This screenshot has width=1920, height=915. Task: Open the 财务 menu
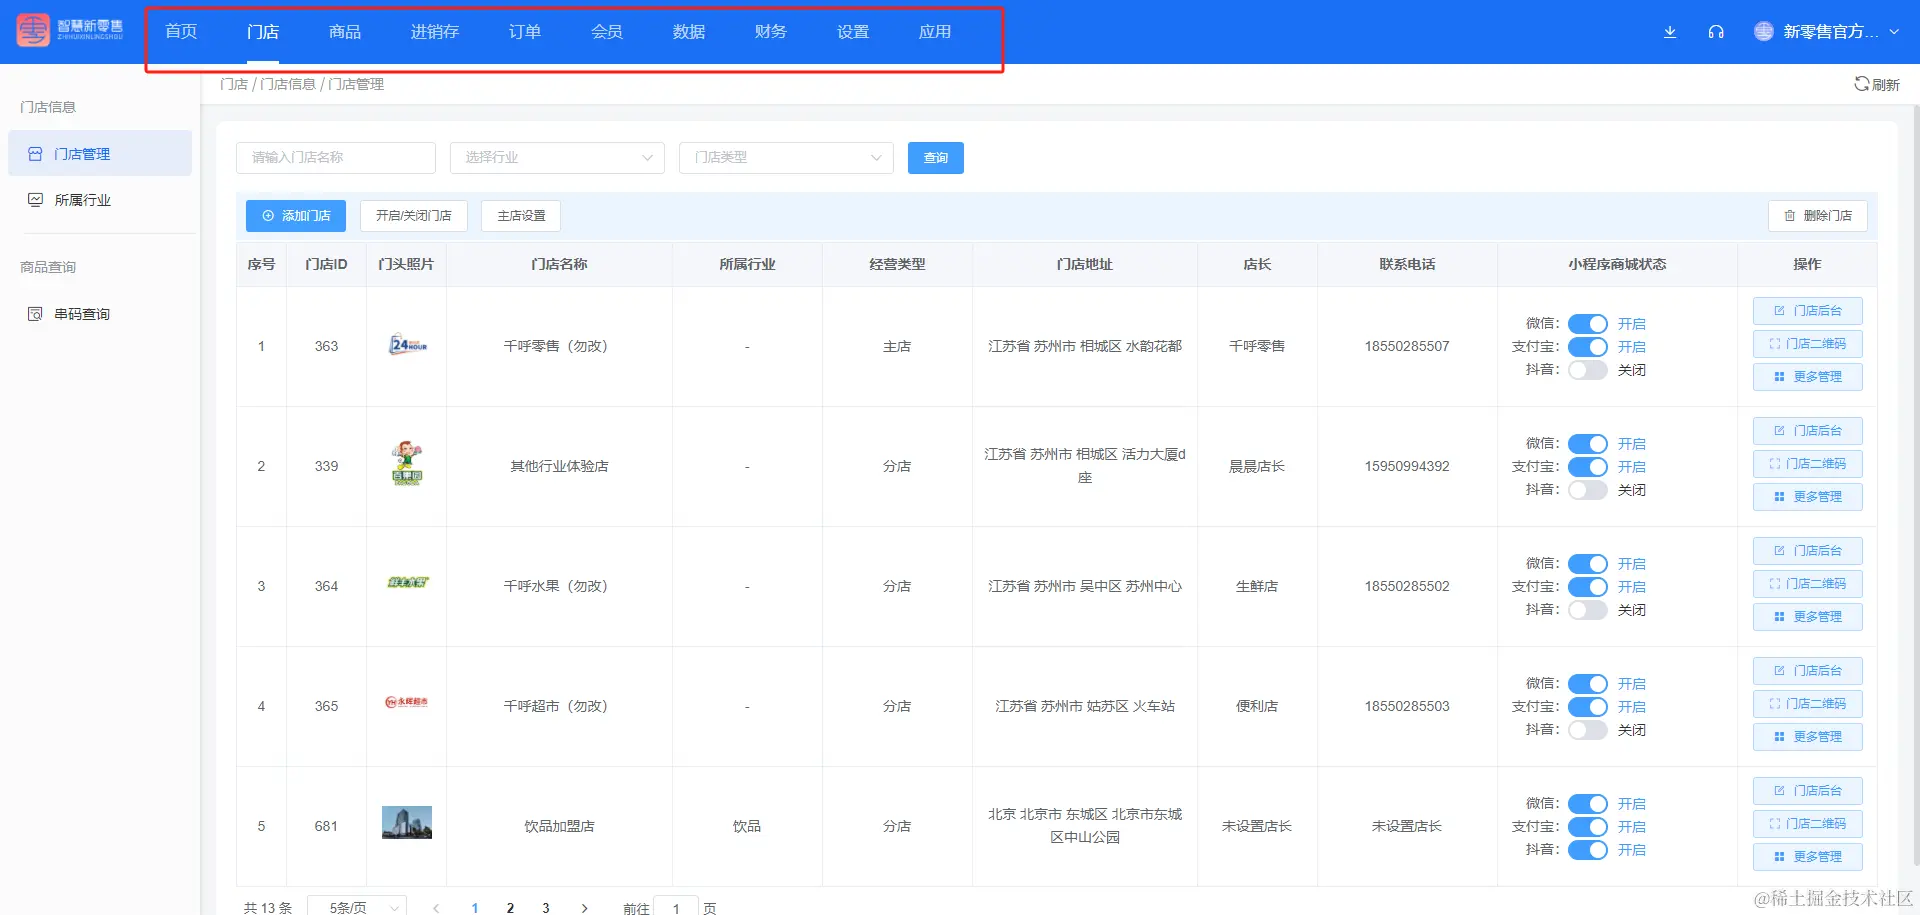coord(771,32)
